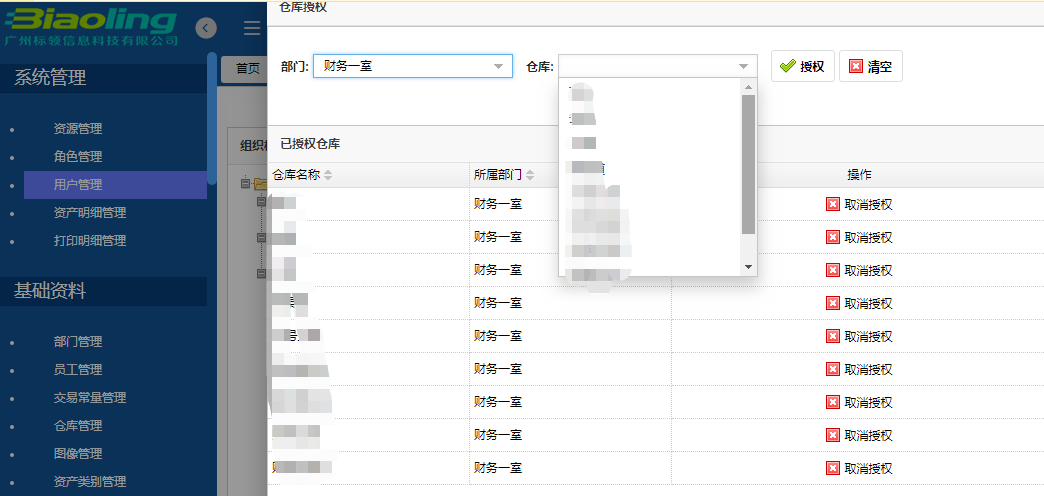Click 取消授权 in the last visible row
This screenshot has height=496, width=1044.
858,468
